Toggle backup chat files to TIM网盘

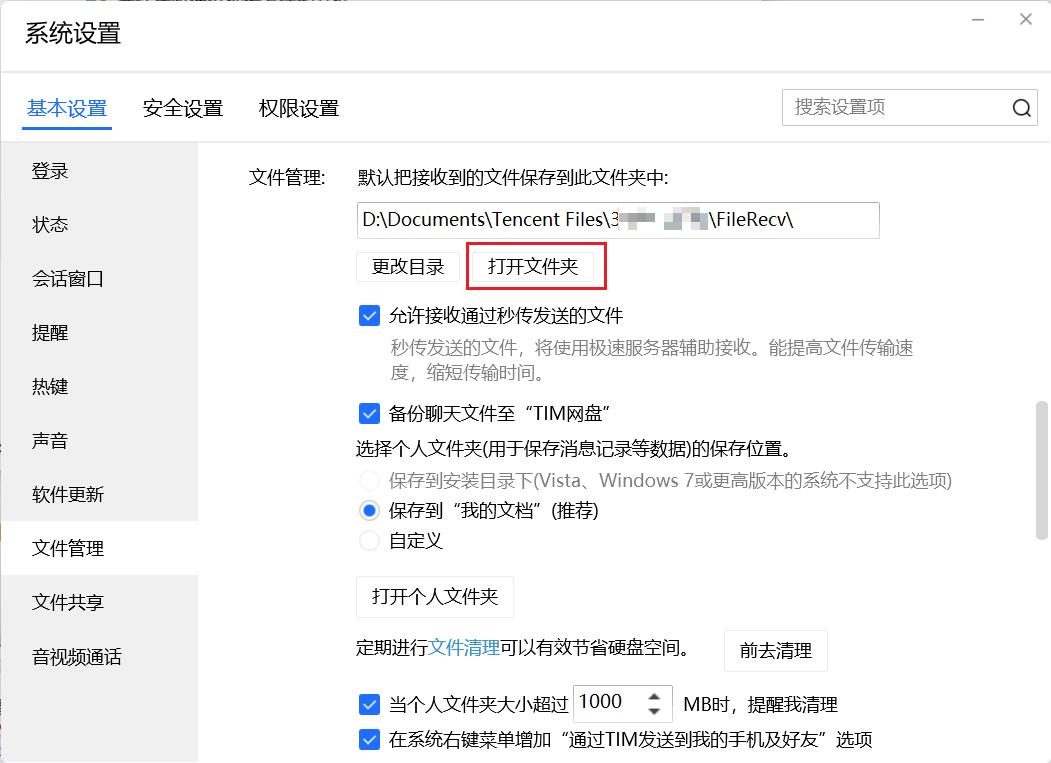[x=369, y=413]
